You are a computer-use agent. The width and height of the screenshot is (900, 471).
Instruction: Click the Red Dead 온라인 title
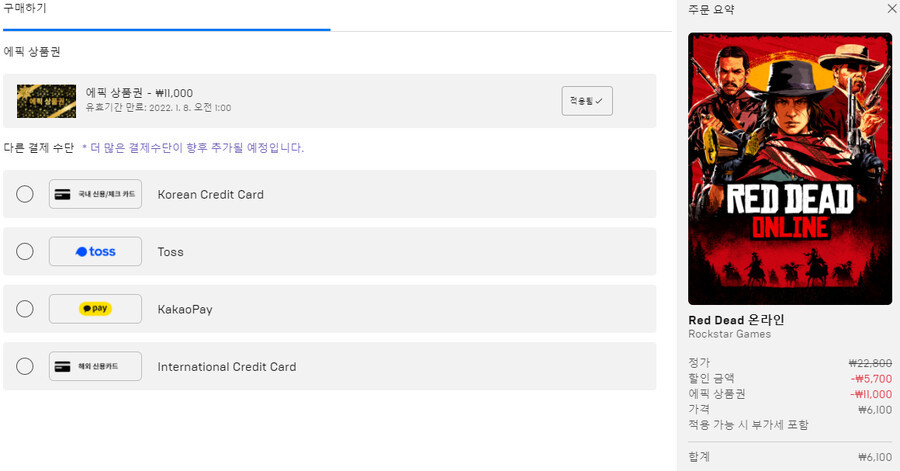click(x=736, y=320)
